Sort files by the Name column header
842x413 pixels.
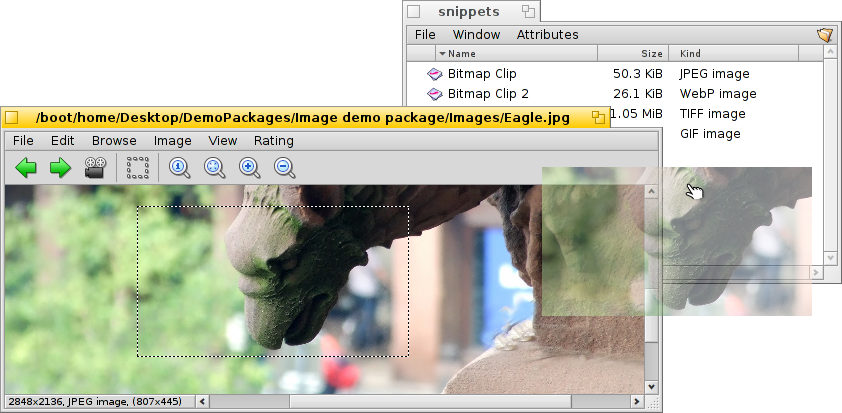[x=515, y=54]
